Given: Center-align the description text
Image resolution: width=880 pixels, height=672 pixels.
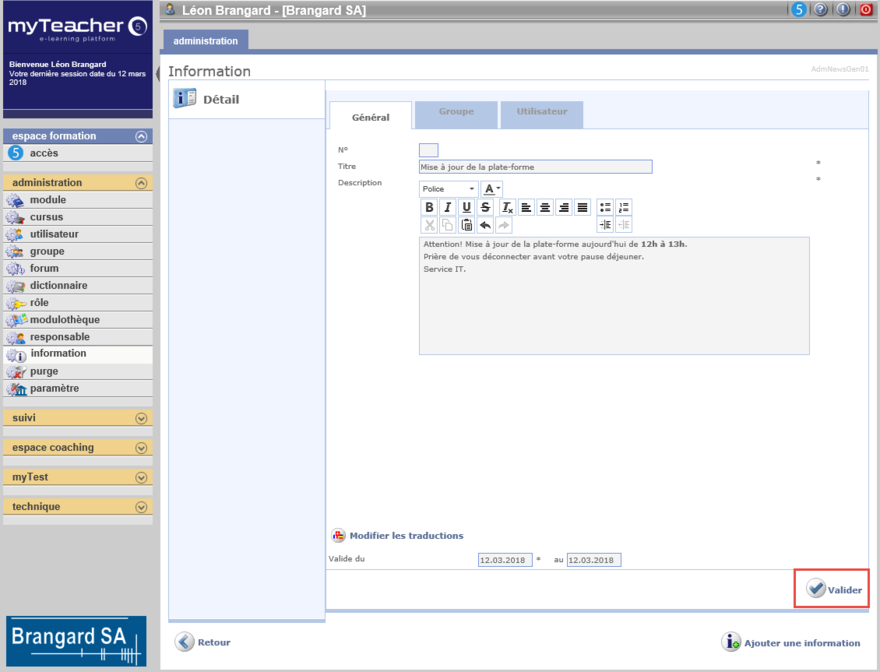Looking at the screenshot, I should (545, 207).
